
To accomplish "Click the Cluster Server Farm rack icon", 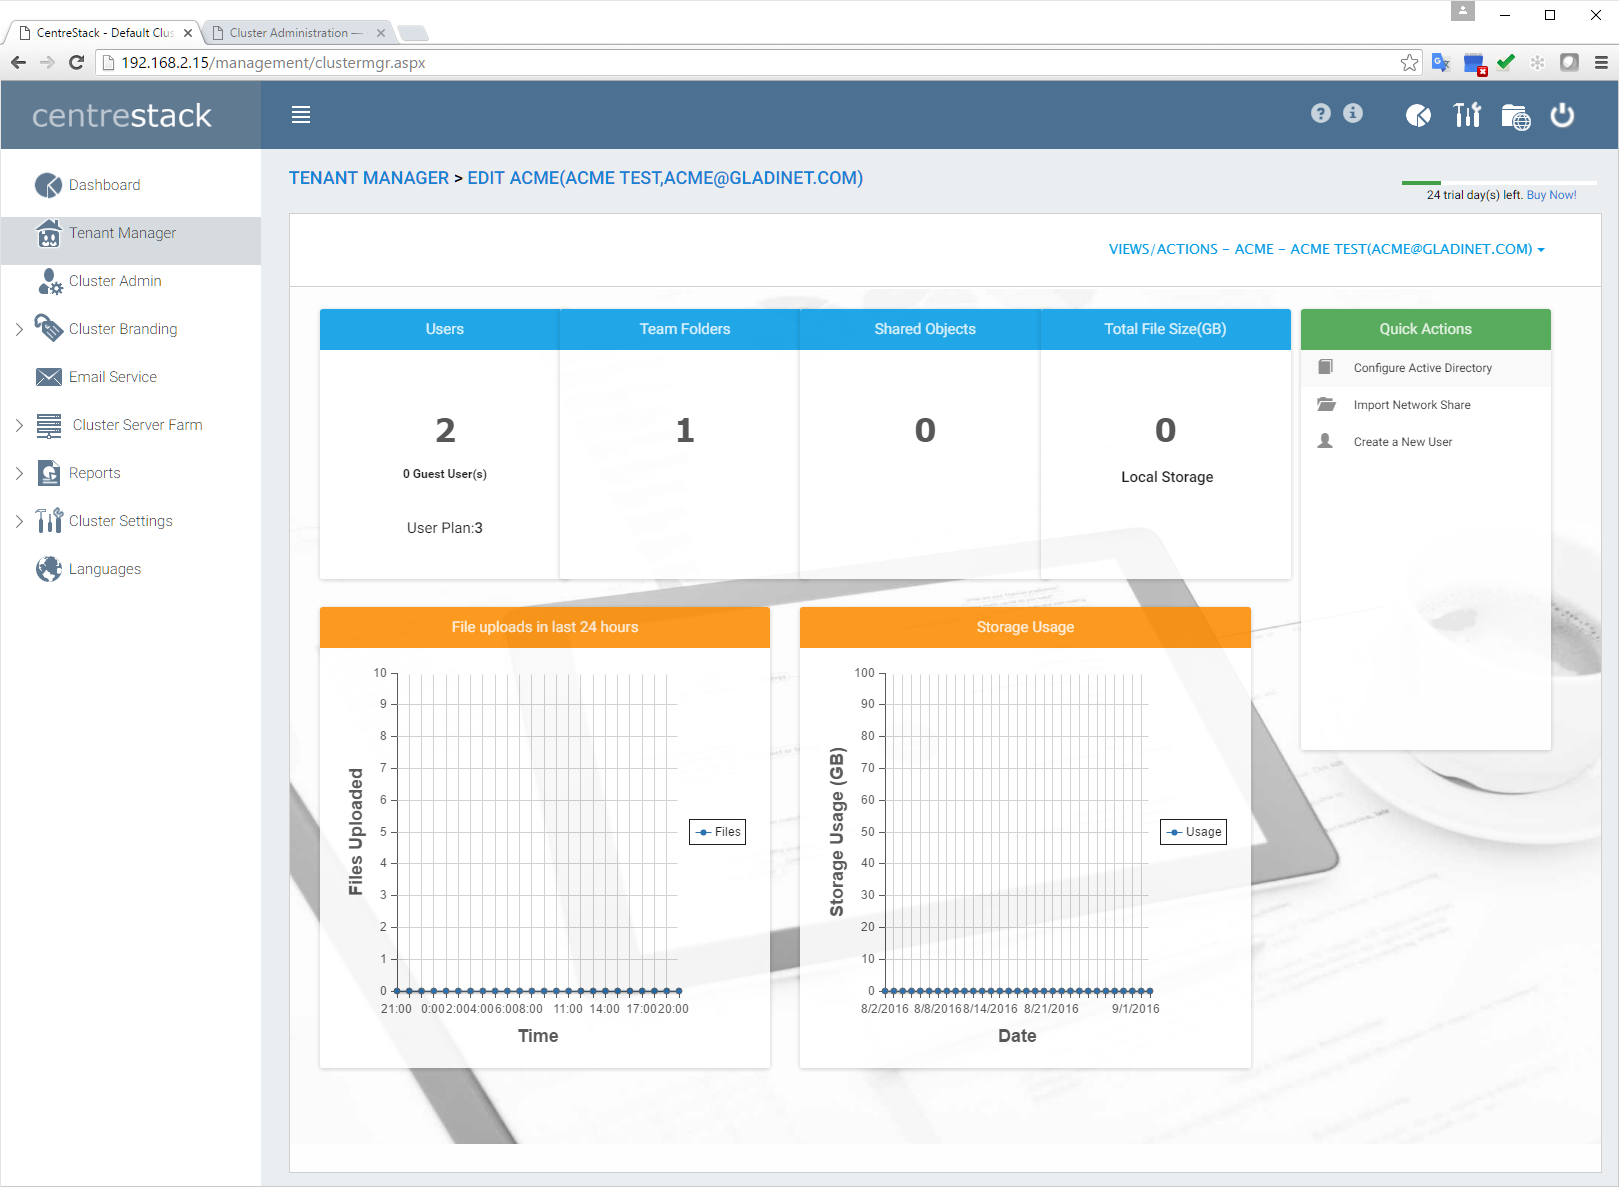I will (x=49, y=425).
